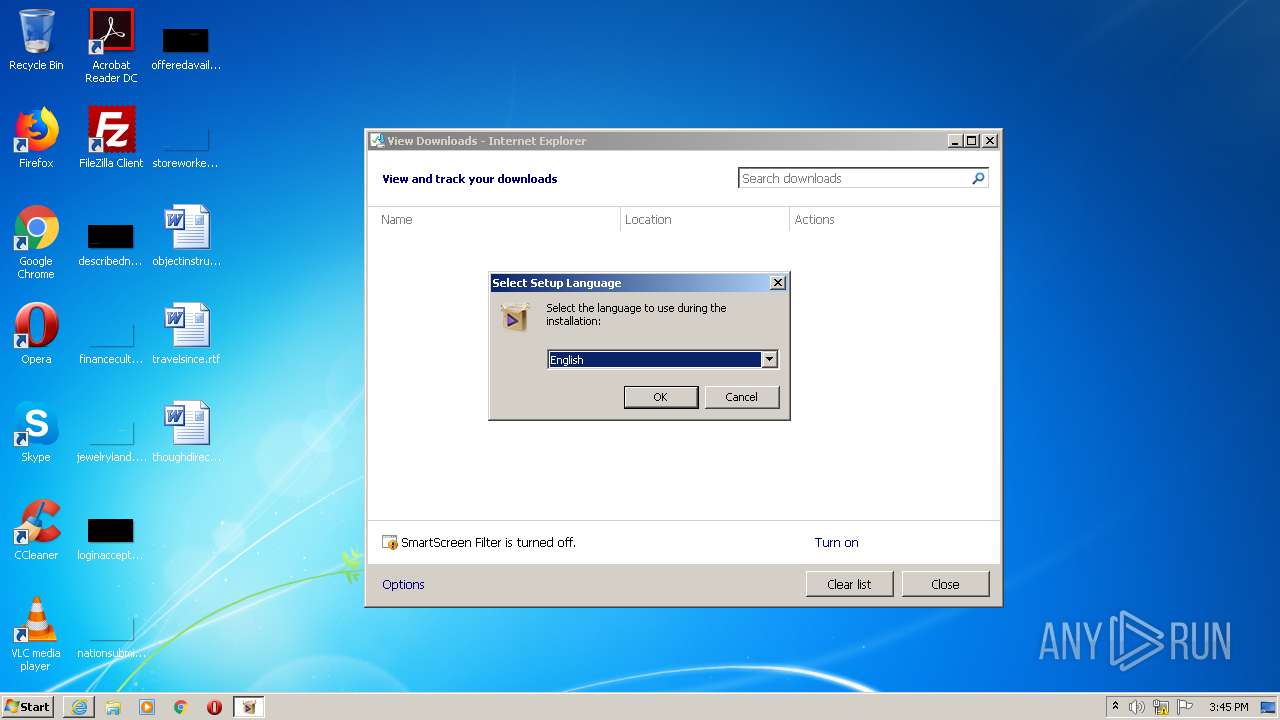Image resolution: width=1280 pixels, height=720 pixels.
Task: Click Close button in View Downloads
Action: [945, 585]
